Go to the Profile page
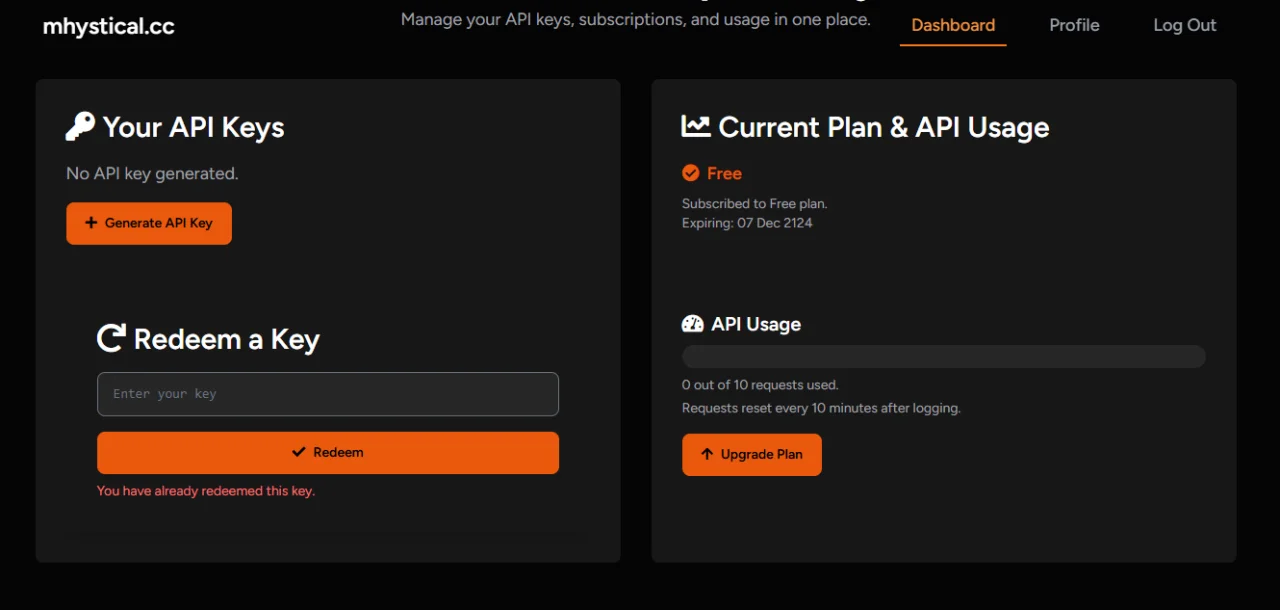The image size is (1280, 610). click(x=1074, y=25)
